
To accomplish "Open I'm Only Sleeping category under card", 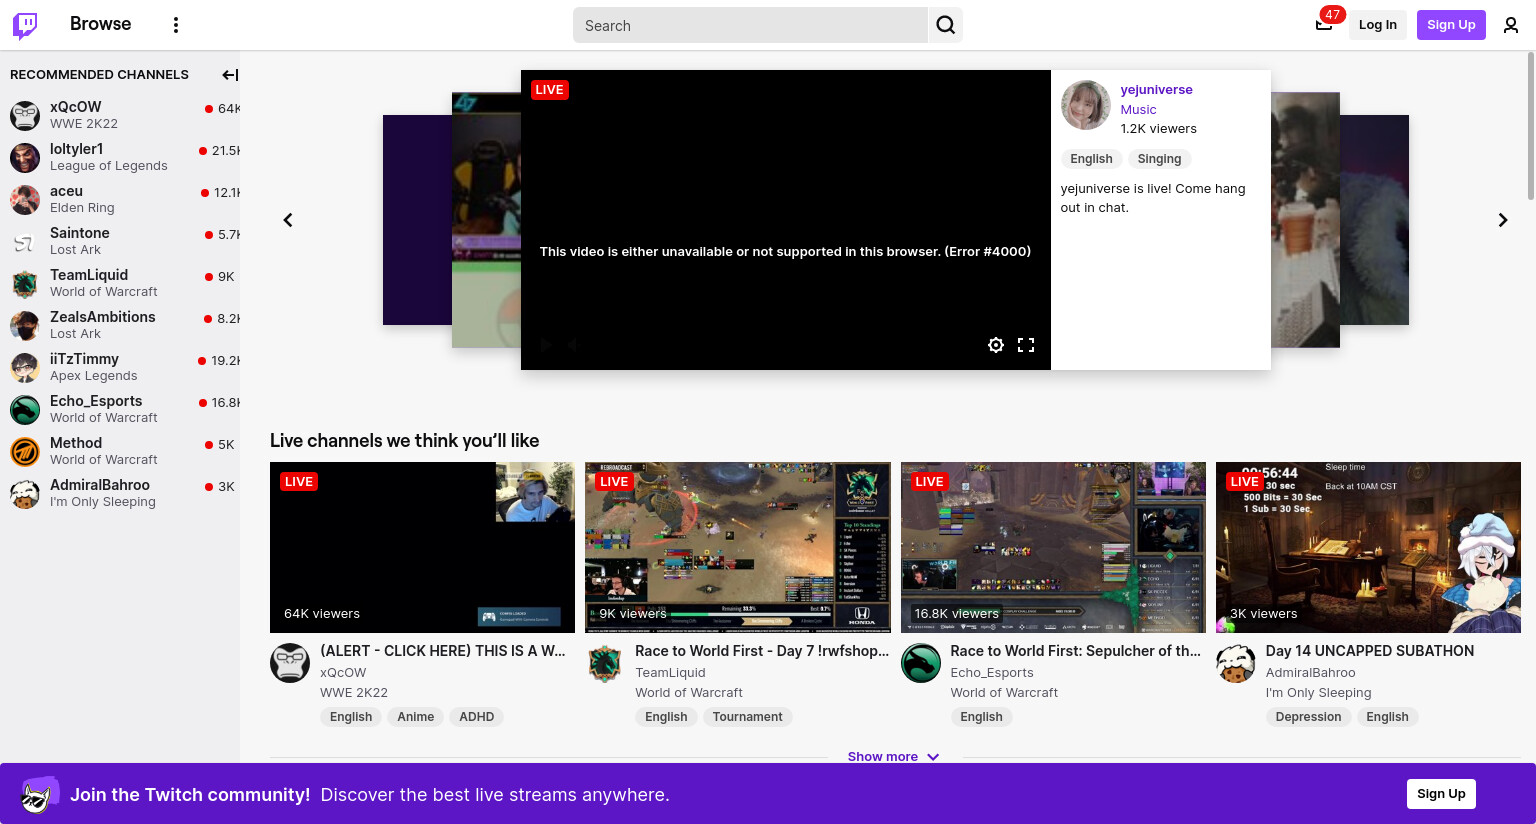I will point(1319,693).
